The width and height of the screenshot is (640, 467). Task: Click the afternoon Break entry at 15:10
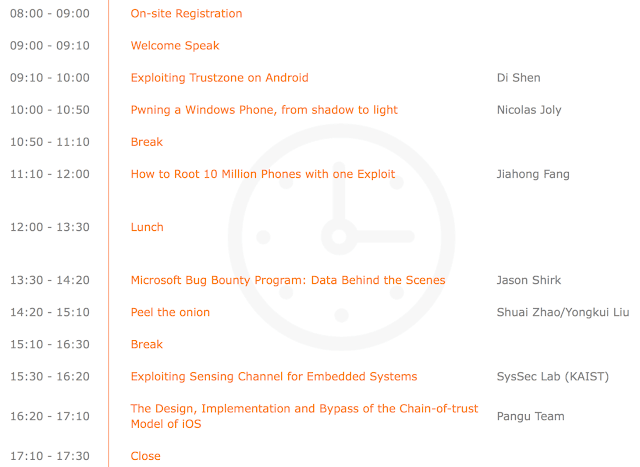tap(147, 345)
